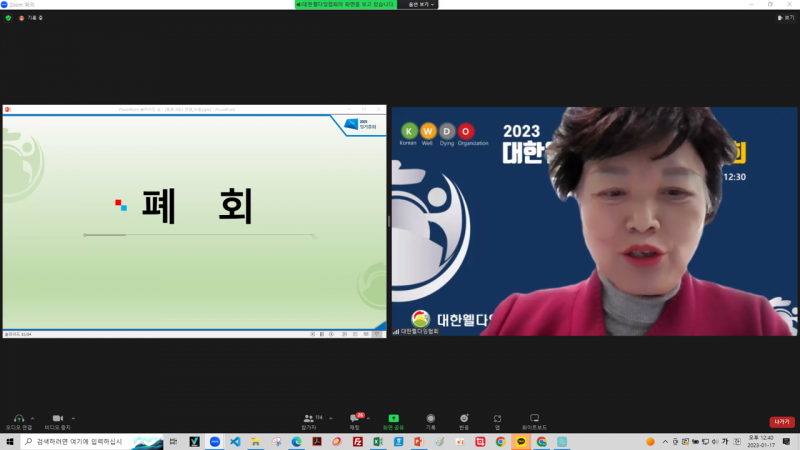This screenshot has height=450, width=800.
Task: Click the green encryption shield icon
Action: coord(8,18)
